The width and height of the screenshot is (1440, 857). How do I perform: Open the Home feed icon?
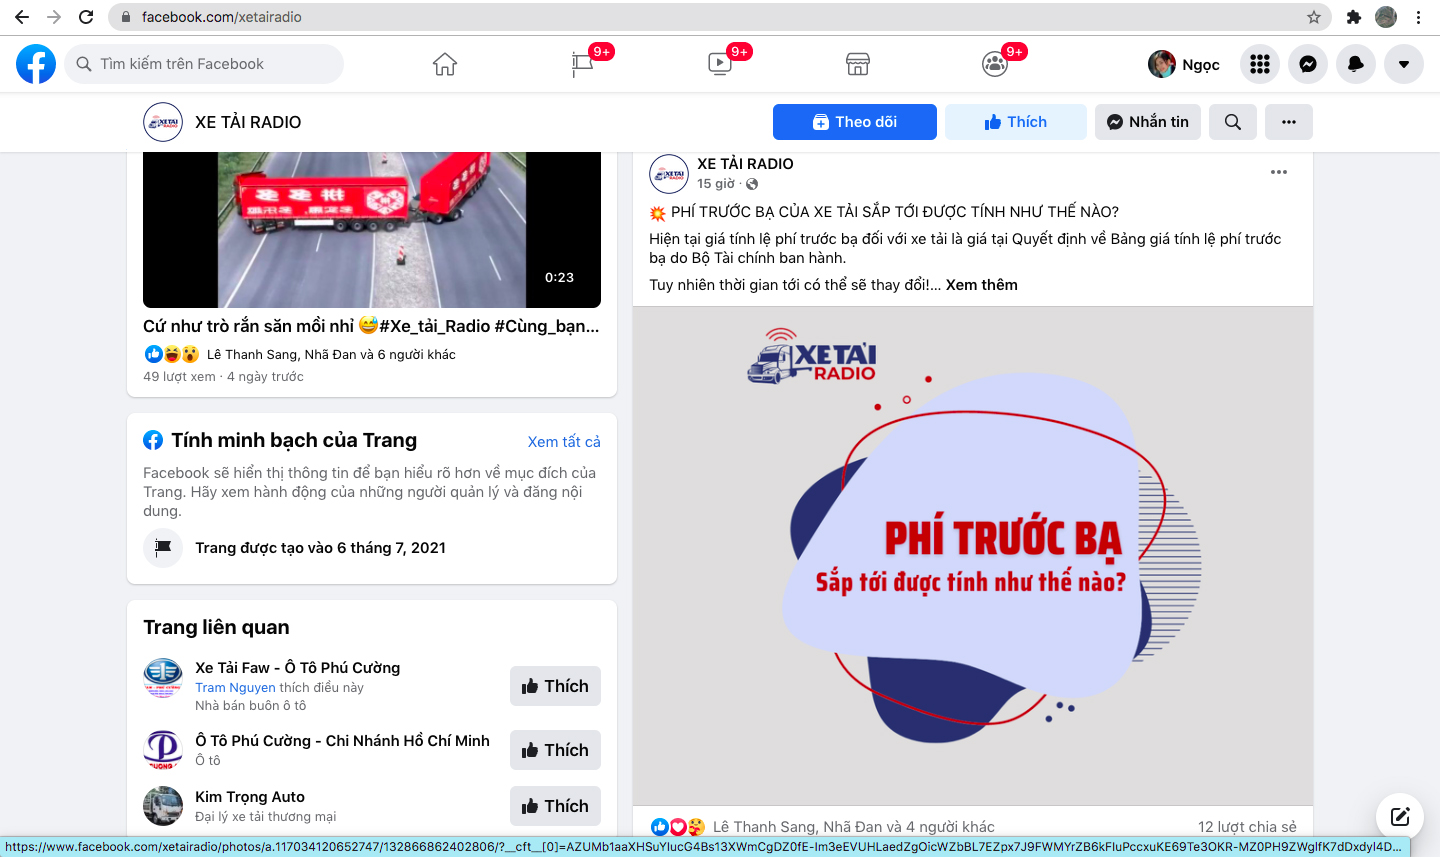445,64
